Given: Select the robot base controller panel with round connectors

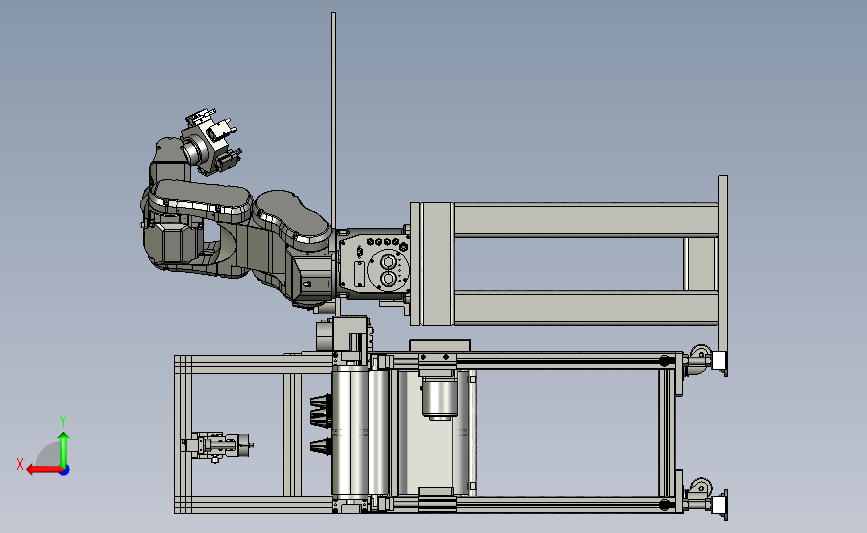Looking at the screenshot, I should [374, 263].
